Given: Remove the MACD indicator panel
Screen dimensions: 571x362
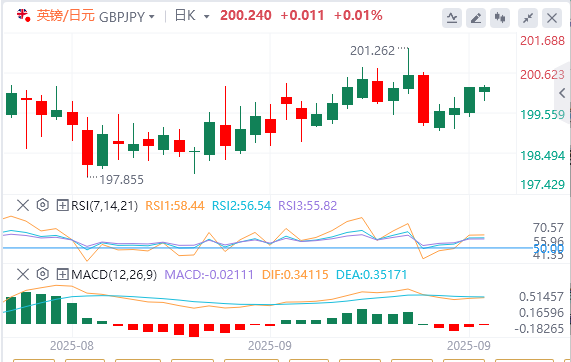Looking at the screenshot, I should pyautogui.click(x=23, y=274).
